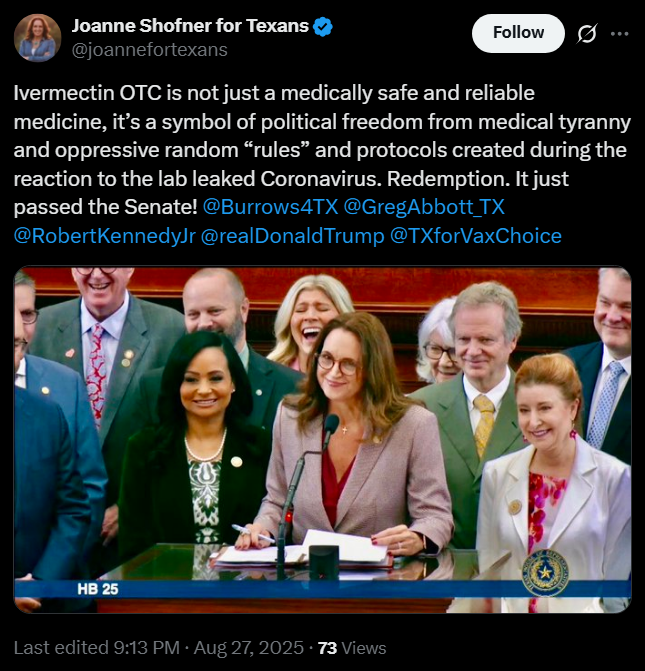Viewport: 645px width, 671px height.
Task: Open the @Burrows4TX mention
Action: click(270, 207)
